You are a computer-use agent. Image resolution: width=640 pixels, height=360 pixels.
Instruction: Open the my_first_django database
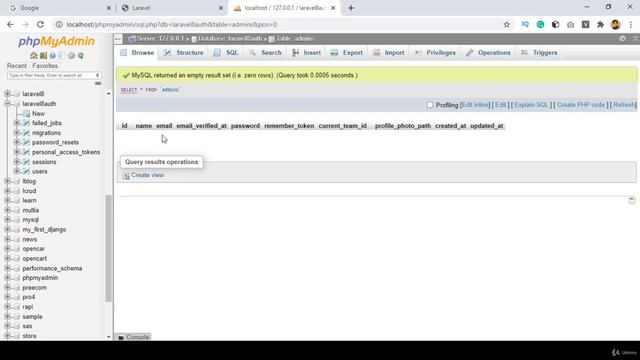tap(44, 229)
